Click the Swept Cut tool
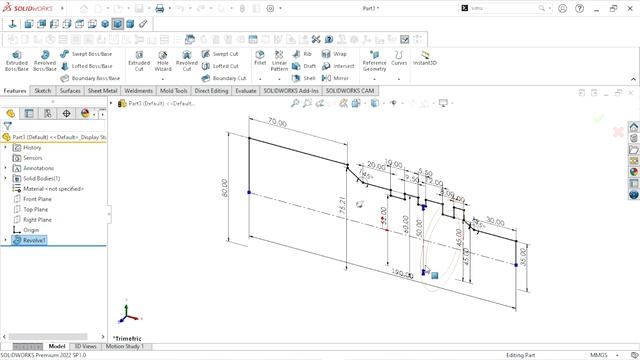The image size is (640, 360). point(220,54)
